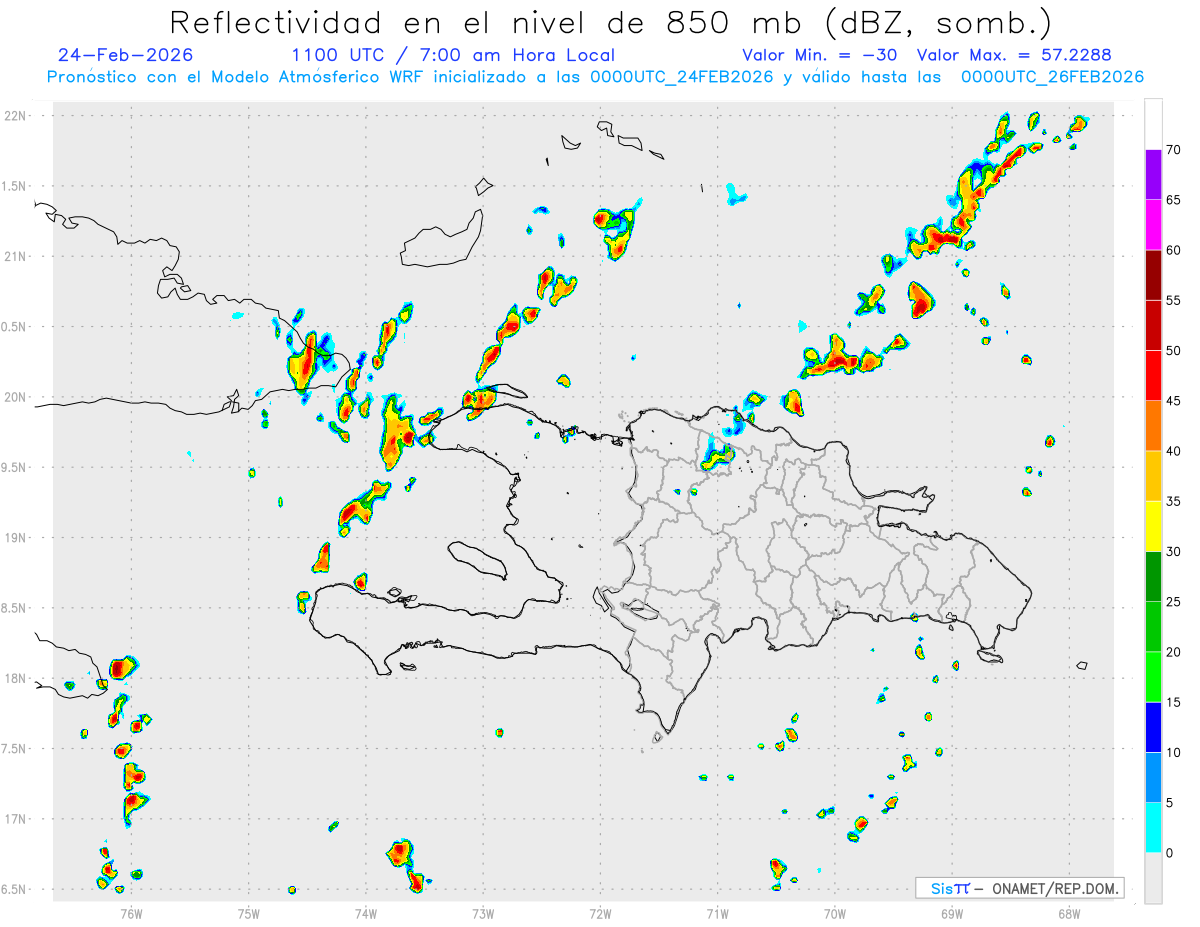Click the '18N' latitude axis label

(16, 679)
